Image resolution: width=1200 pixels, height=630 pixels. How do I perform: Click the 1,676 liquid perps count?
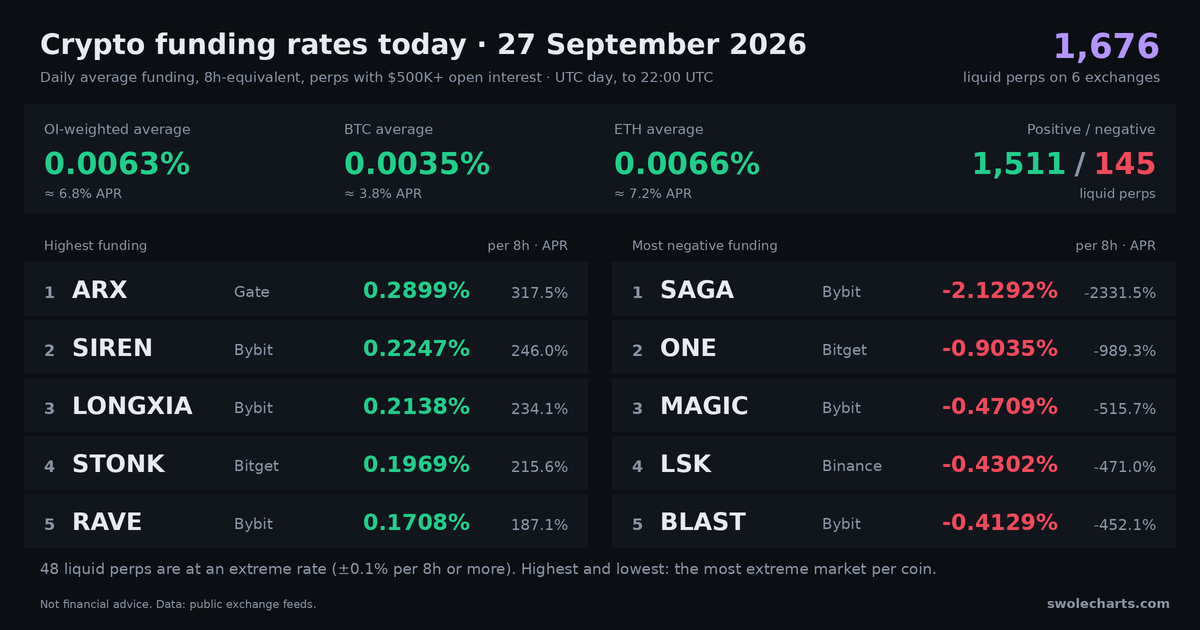click(x=1106, y=46)
